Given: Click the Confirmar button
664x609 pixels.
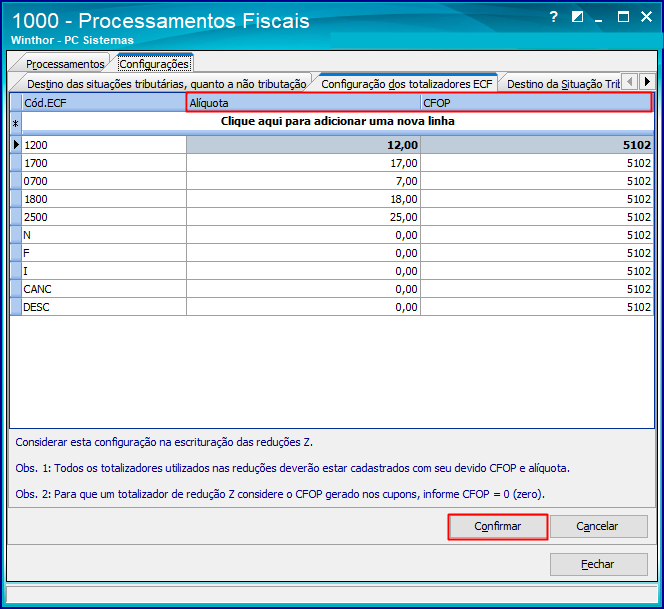Looking at the screenshot, I should [x=498, y=526].
